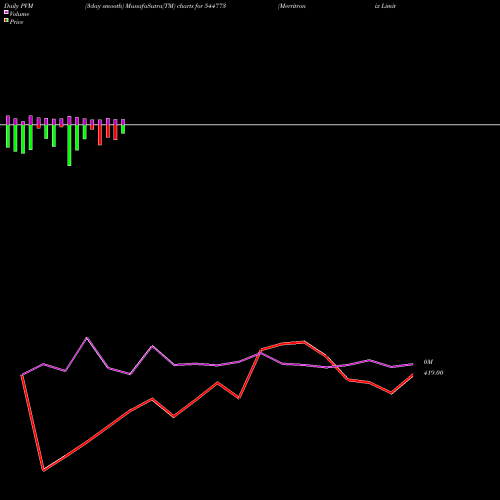This screenshot has height=500, width=500.
Task: Click the 419.00 price value label
Action: pyautogui.click(x=433, y=373)
